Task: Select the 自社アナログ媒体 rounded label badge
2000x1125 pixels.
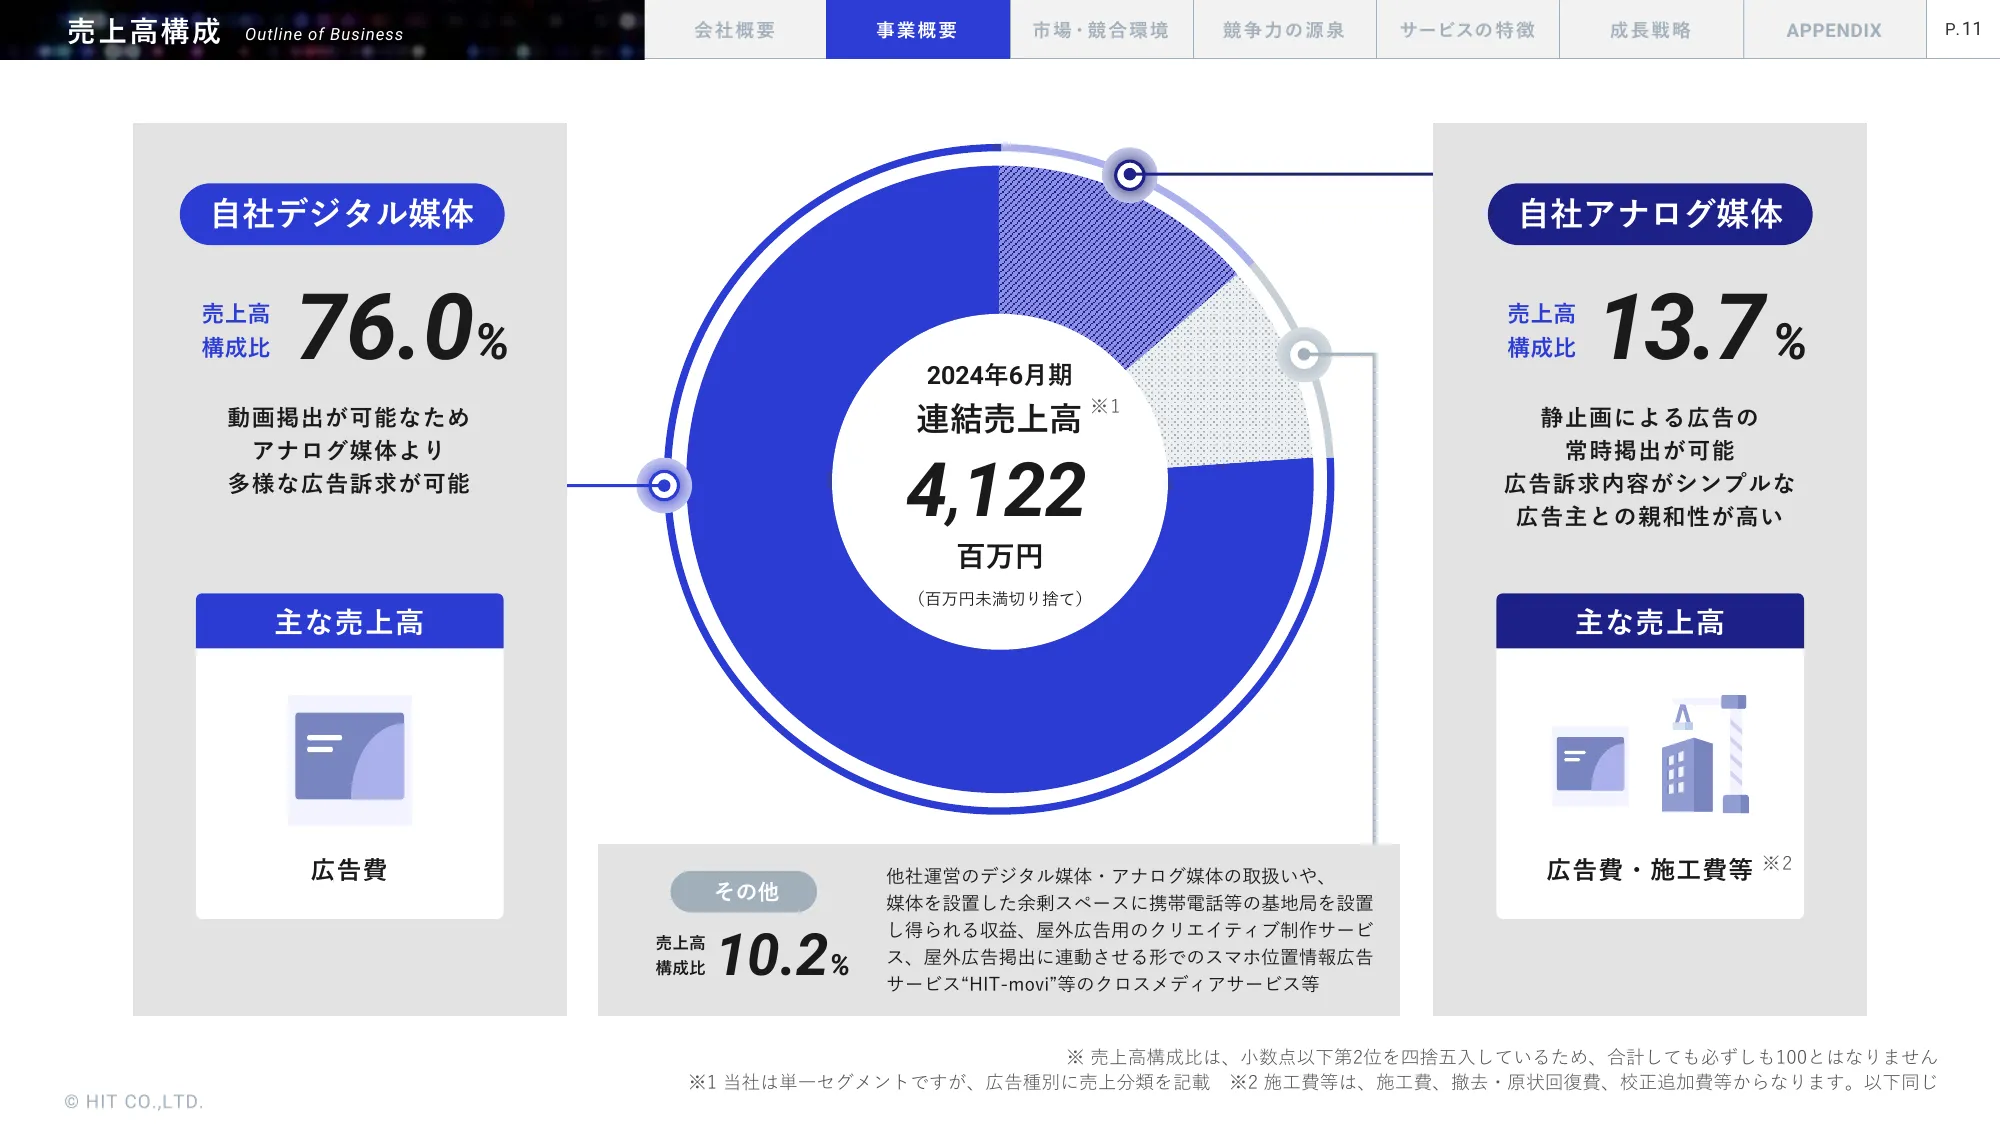Action: coord(1649,213)
